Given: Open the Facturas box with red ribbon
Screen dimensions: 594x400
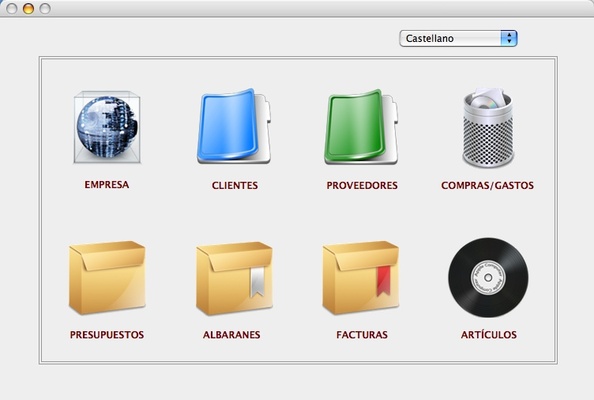Looking at the screenshot, I should [x=361, y=278].
